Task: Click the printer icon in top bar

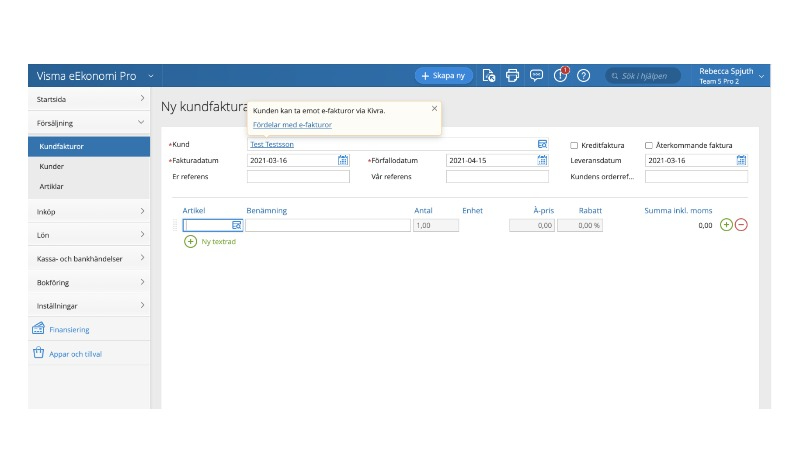Action: 512,75
